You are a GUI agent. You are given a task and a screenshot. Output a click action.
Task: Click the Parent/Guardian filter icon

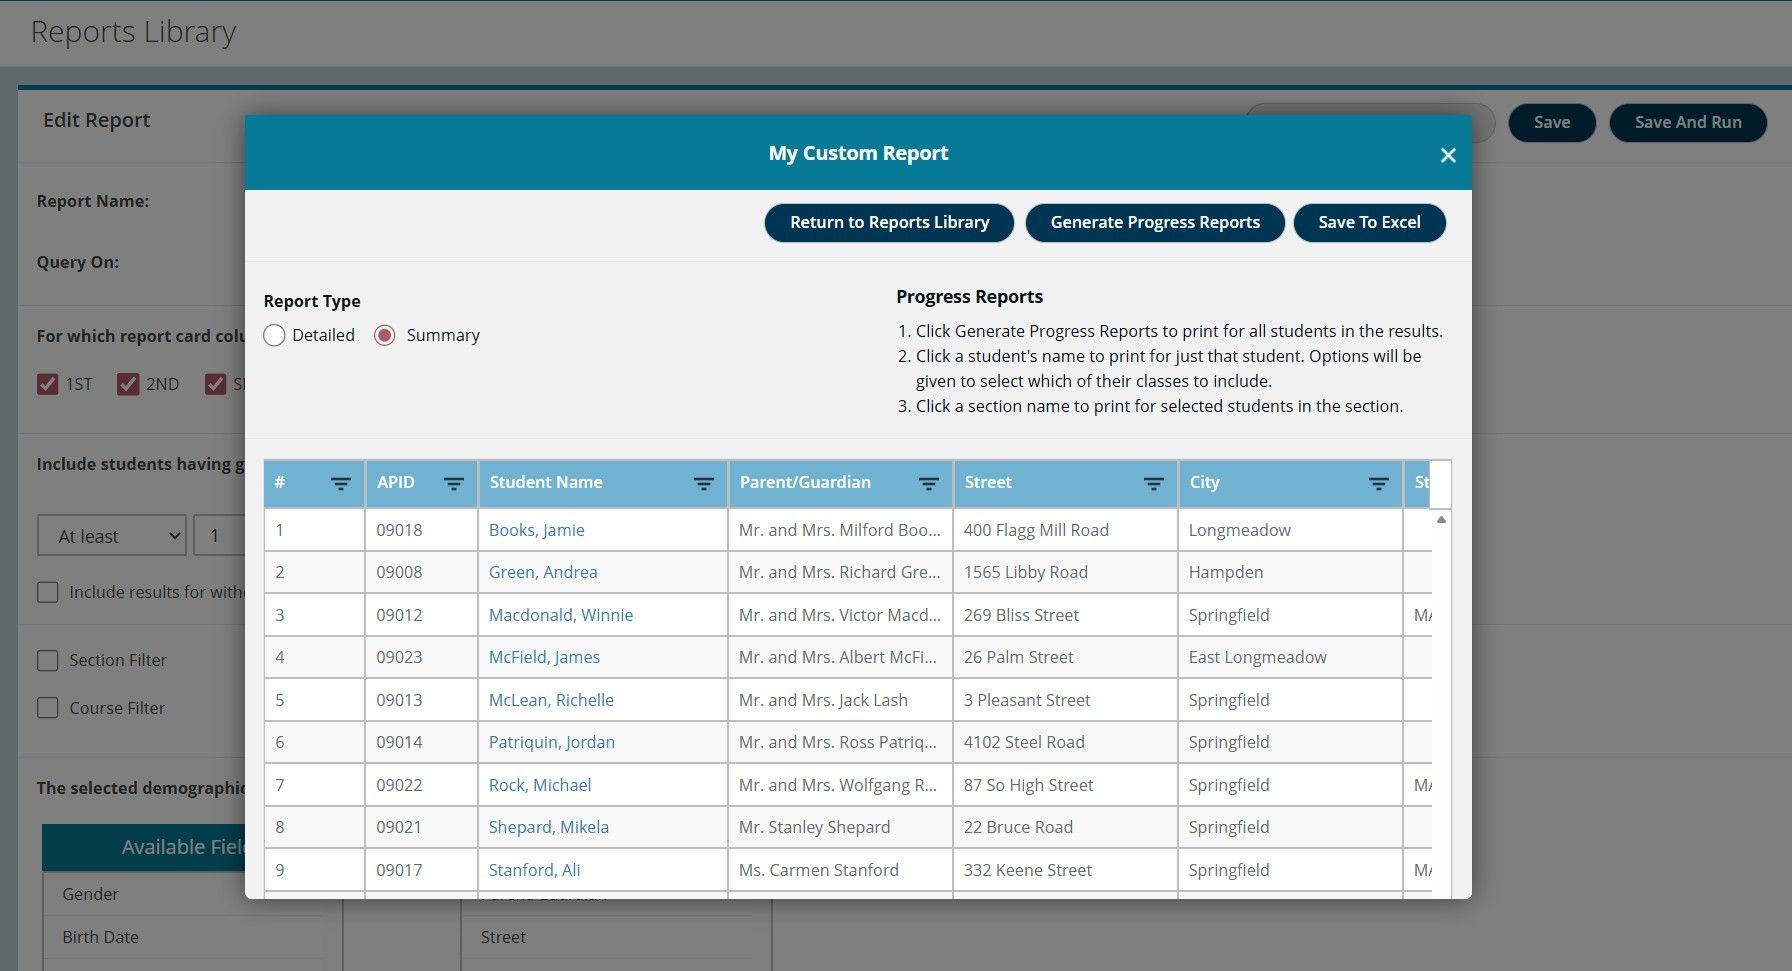click(929, 484)
